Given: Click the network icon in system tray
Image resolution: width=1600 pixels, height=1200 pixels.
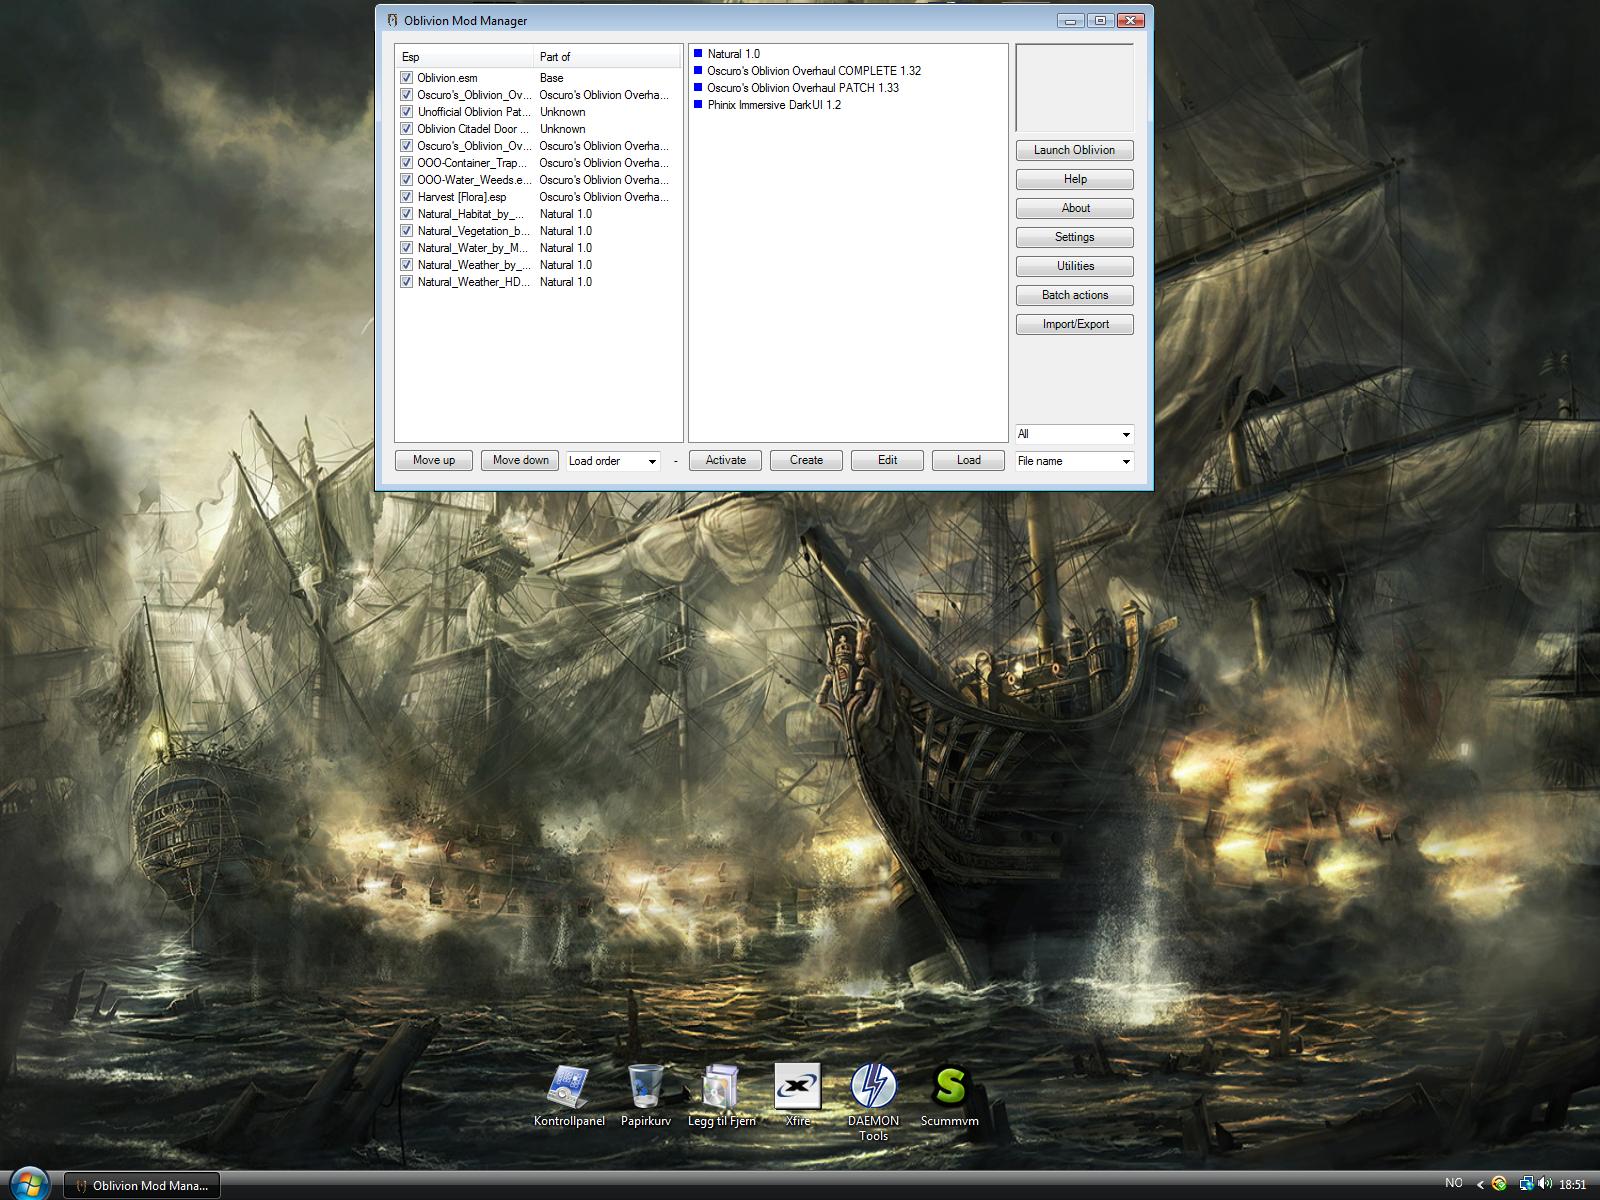Looking at the screenshot, I should coord(1526,1184).
